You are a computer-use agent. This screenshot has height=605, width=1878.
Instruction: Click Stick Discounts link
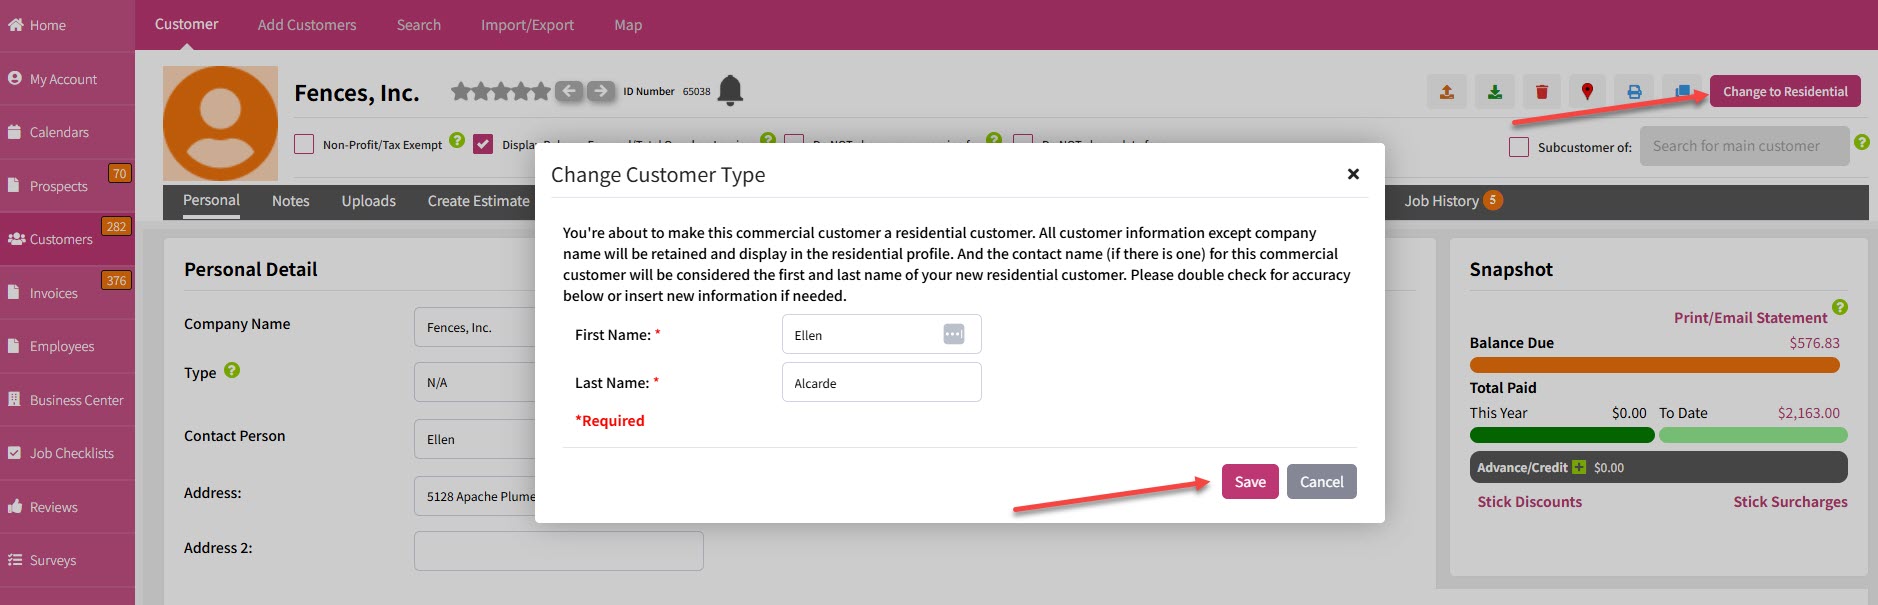tap(1530, 502)
